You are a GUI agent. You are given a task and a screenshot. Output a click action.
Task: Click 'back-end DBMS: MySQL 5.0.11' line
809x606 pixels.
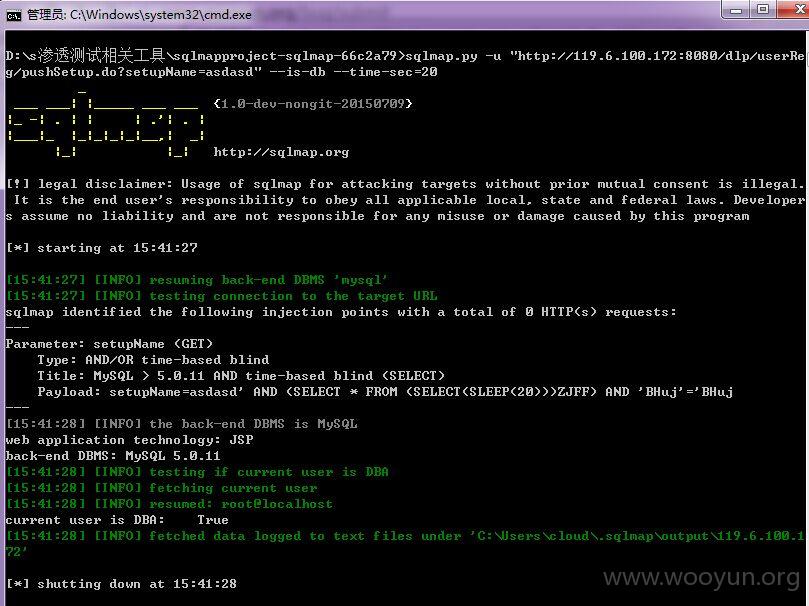point(113,456)
